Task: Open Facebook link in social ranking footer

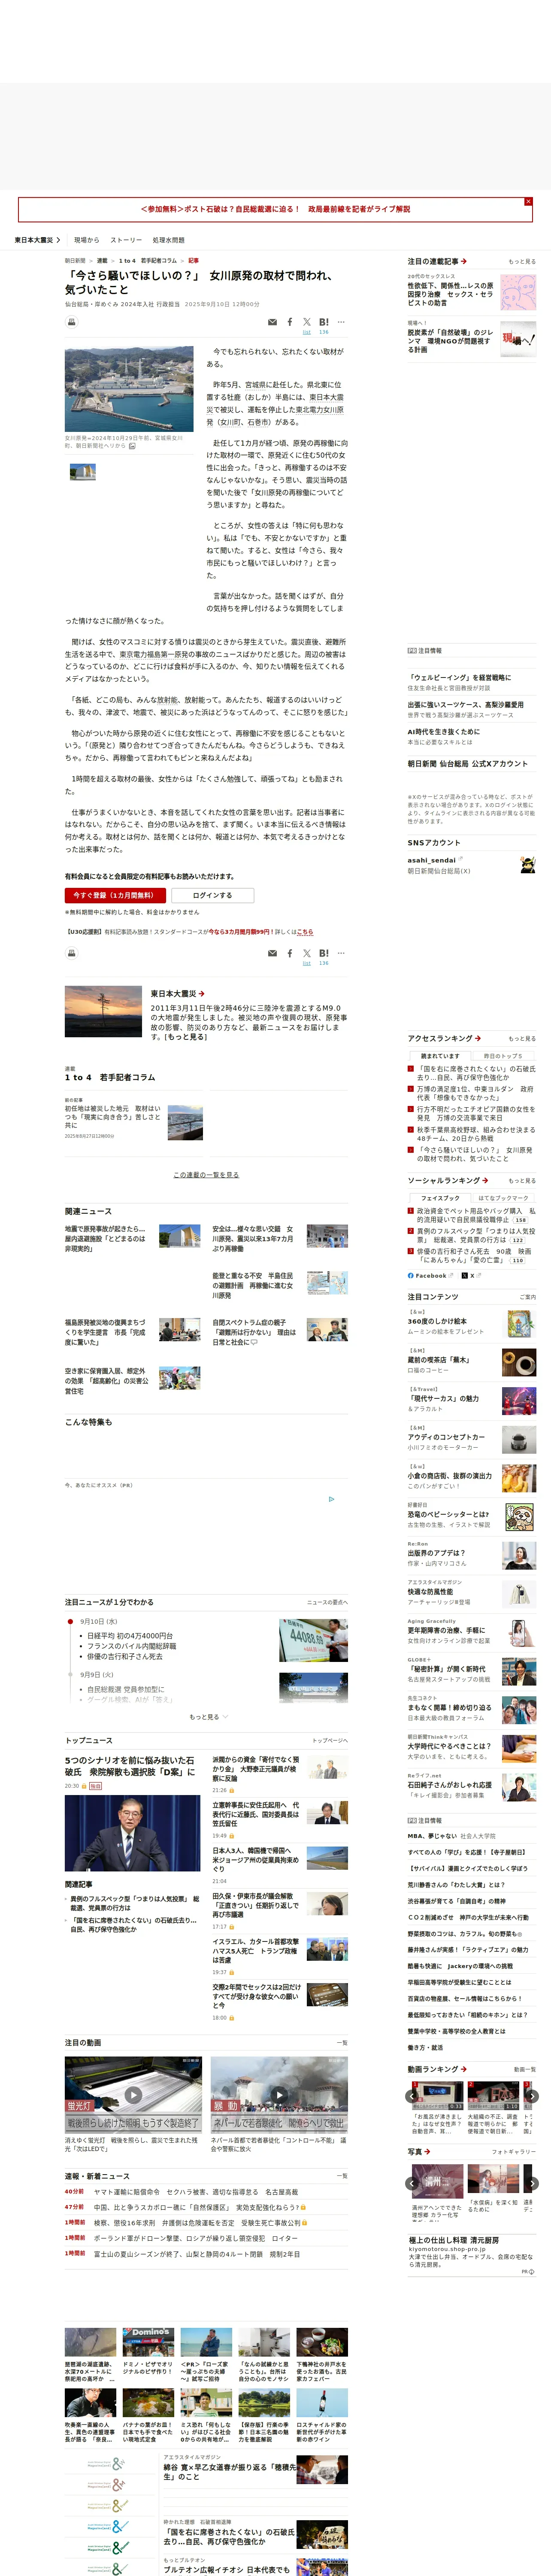Action: tap(430, 1275)
